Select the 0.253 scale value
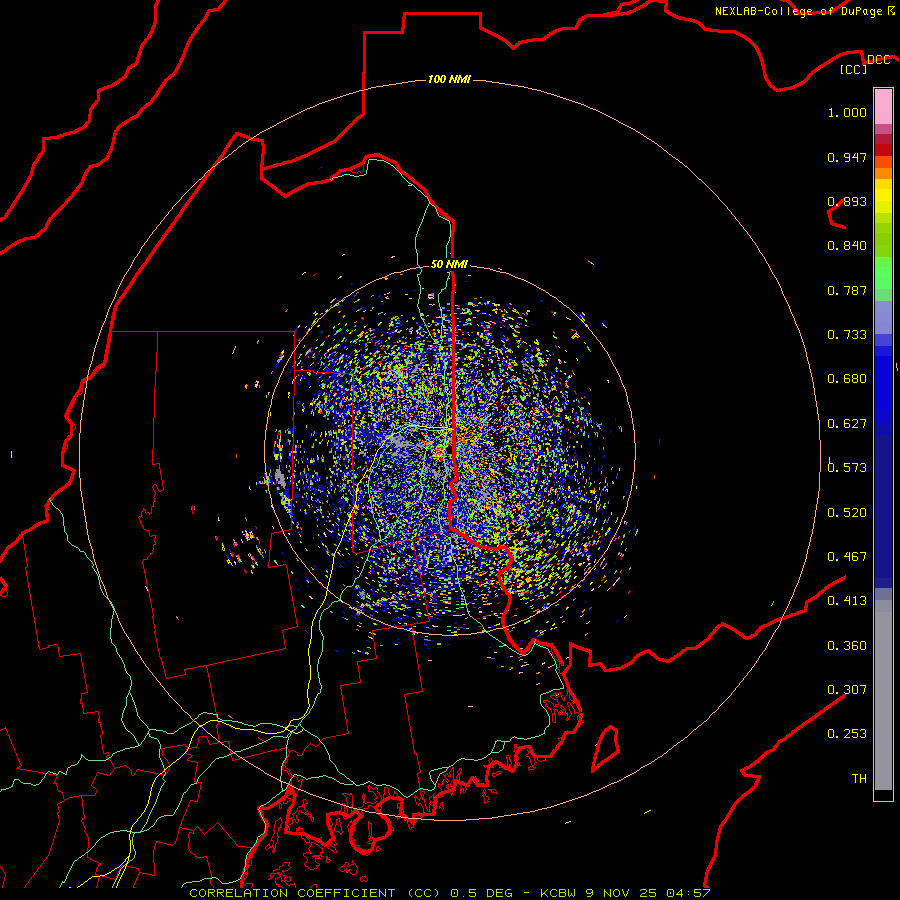This screenshot has height=900, width=900. point(847,734)
